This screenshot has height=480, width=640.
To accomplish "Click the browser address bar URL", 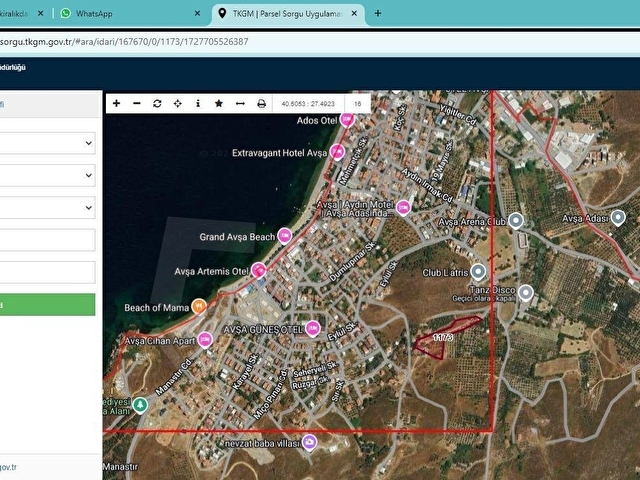I will (124, 42).
